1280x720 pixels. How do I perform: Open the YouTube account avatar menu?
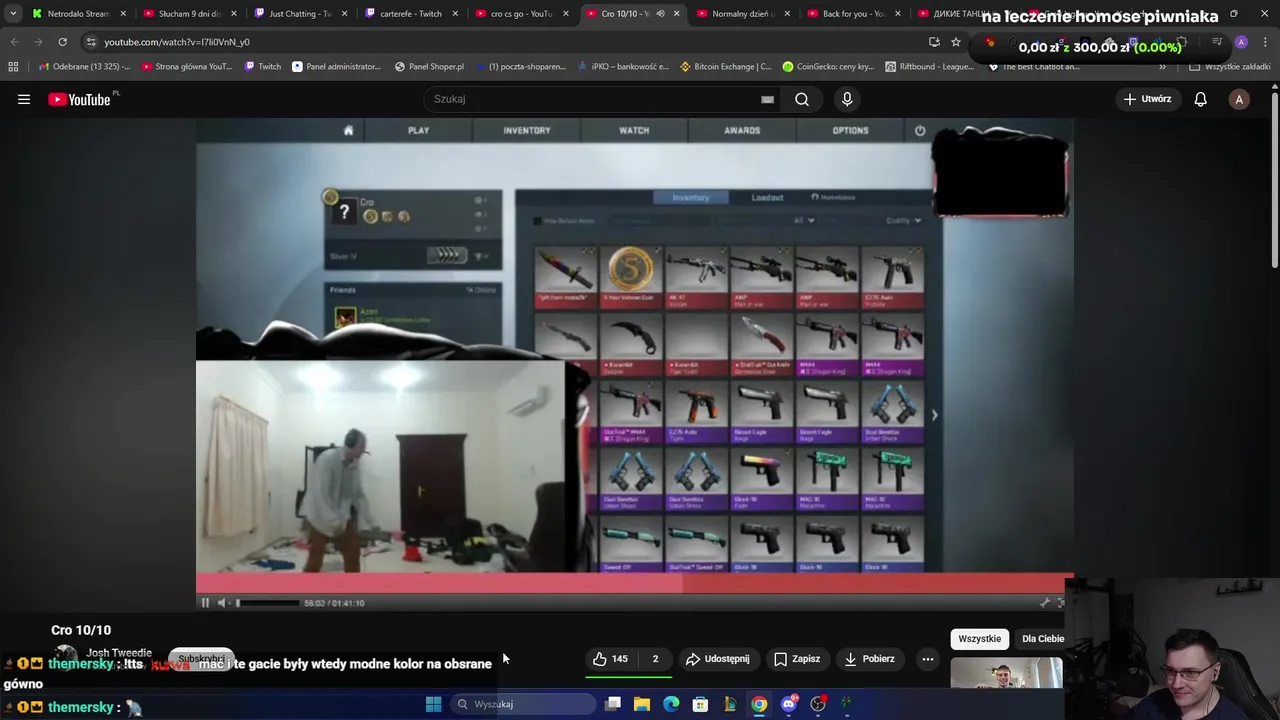coord(1239,99)
